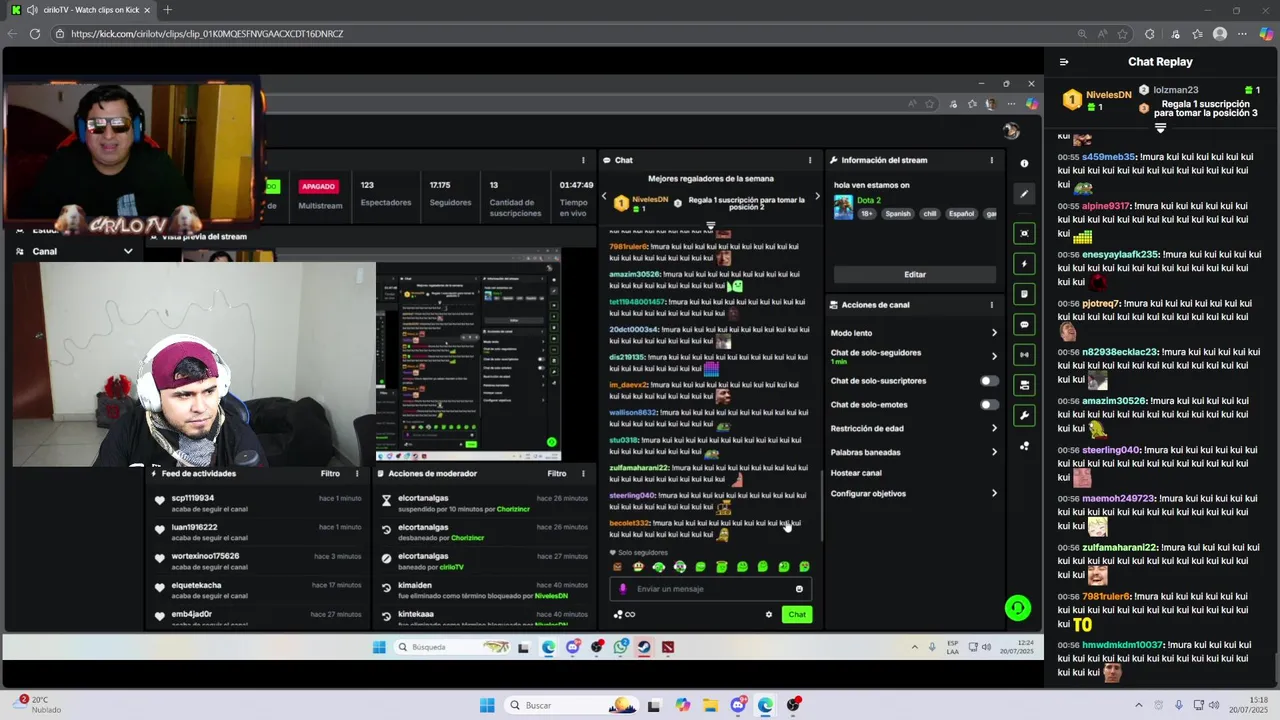Toggle Chat de solo-emotes switch
This screenshot has height=720, width=1280.
pyautogui.click(x=989, y=405)
